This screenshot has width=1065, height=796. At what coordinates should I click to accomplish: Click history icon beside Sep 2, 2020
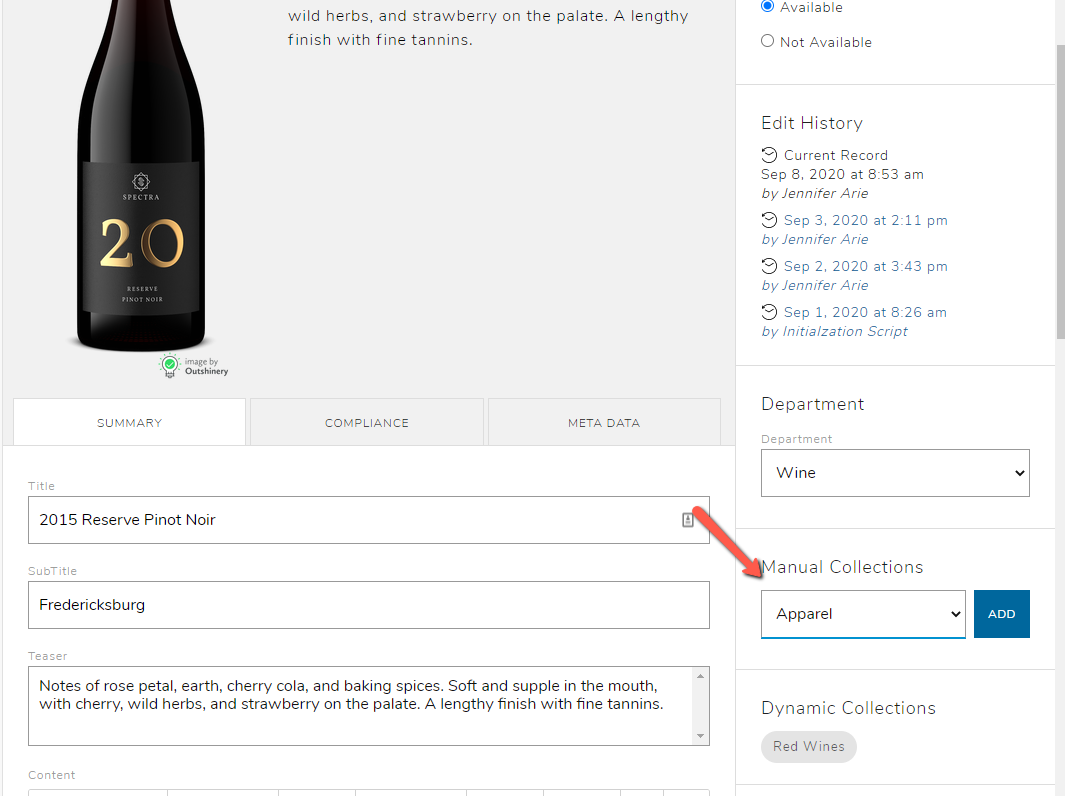coord(769,266)
